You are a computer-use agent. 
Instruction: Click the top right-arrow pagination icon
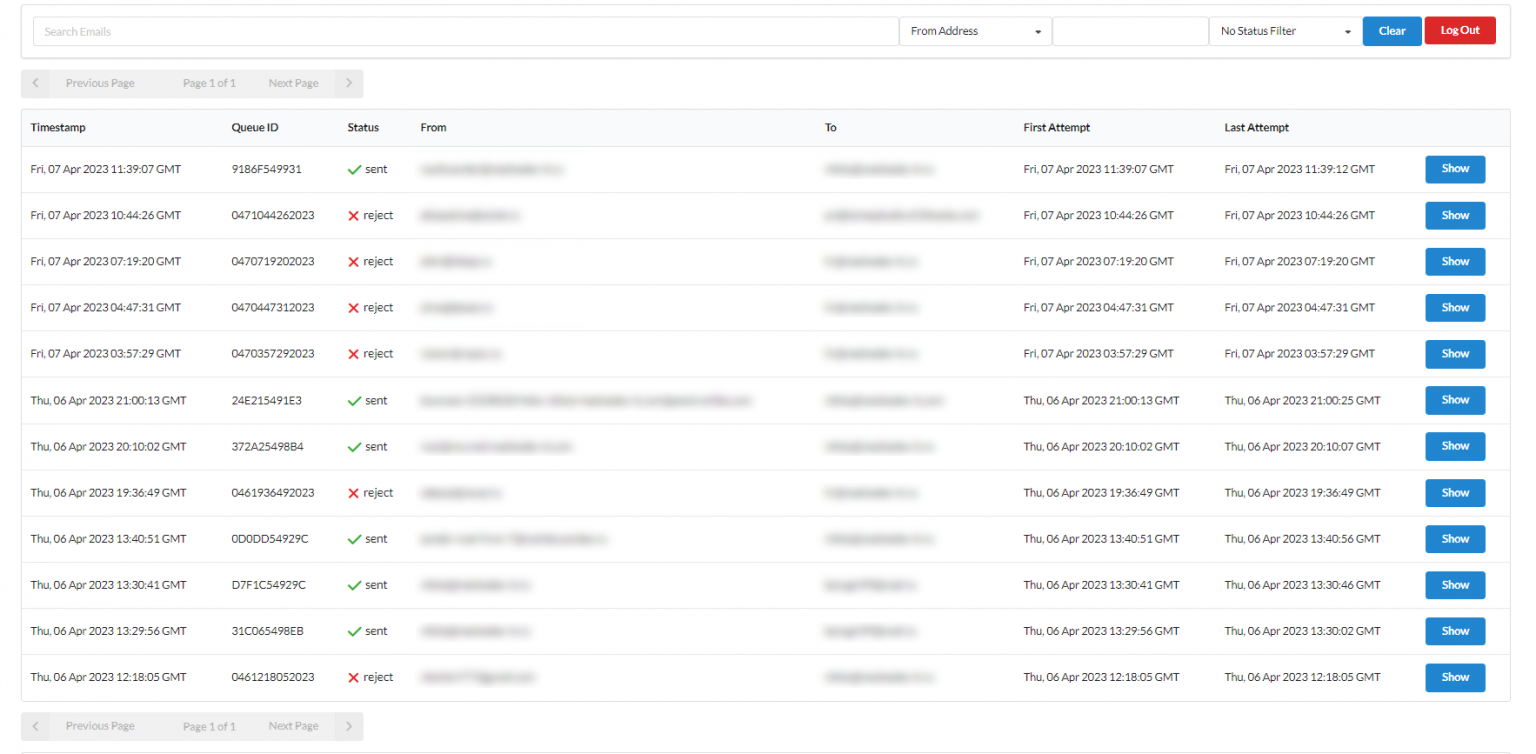coord(348,83)
